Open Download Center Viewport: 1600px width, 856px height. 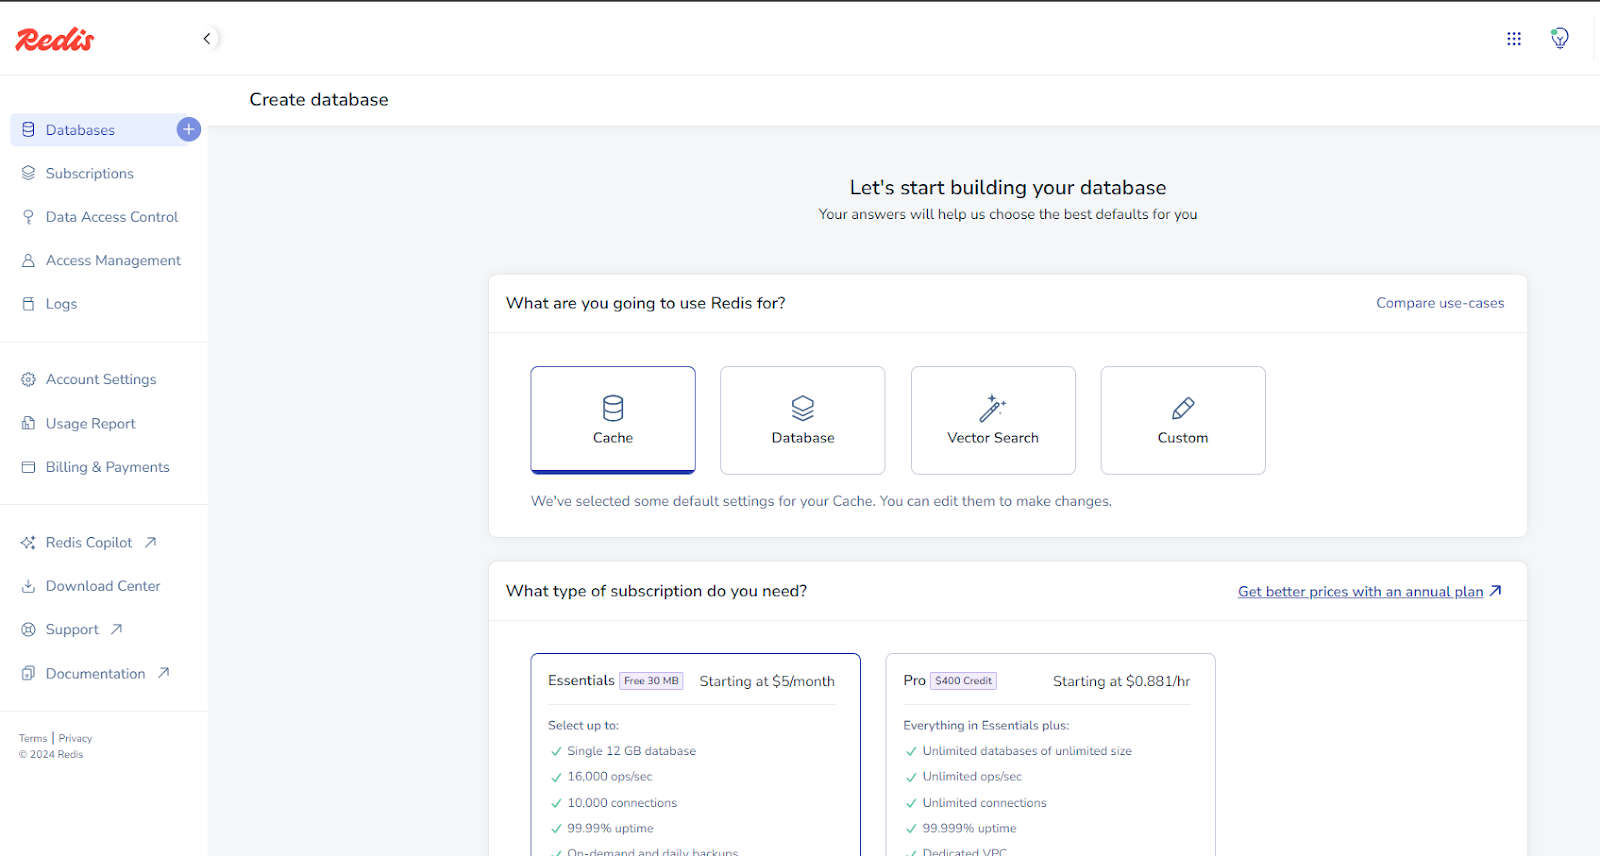click(x=103, y=586)
